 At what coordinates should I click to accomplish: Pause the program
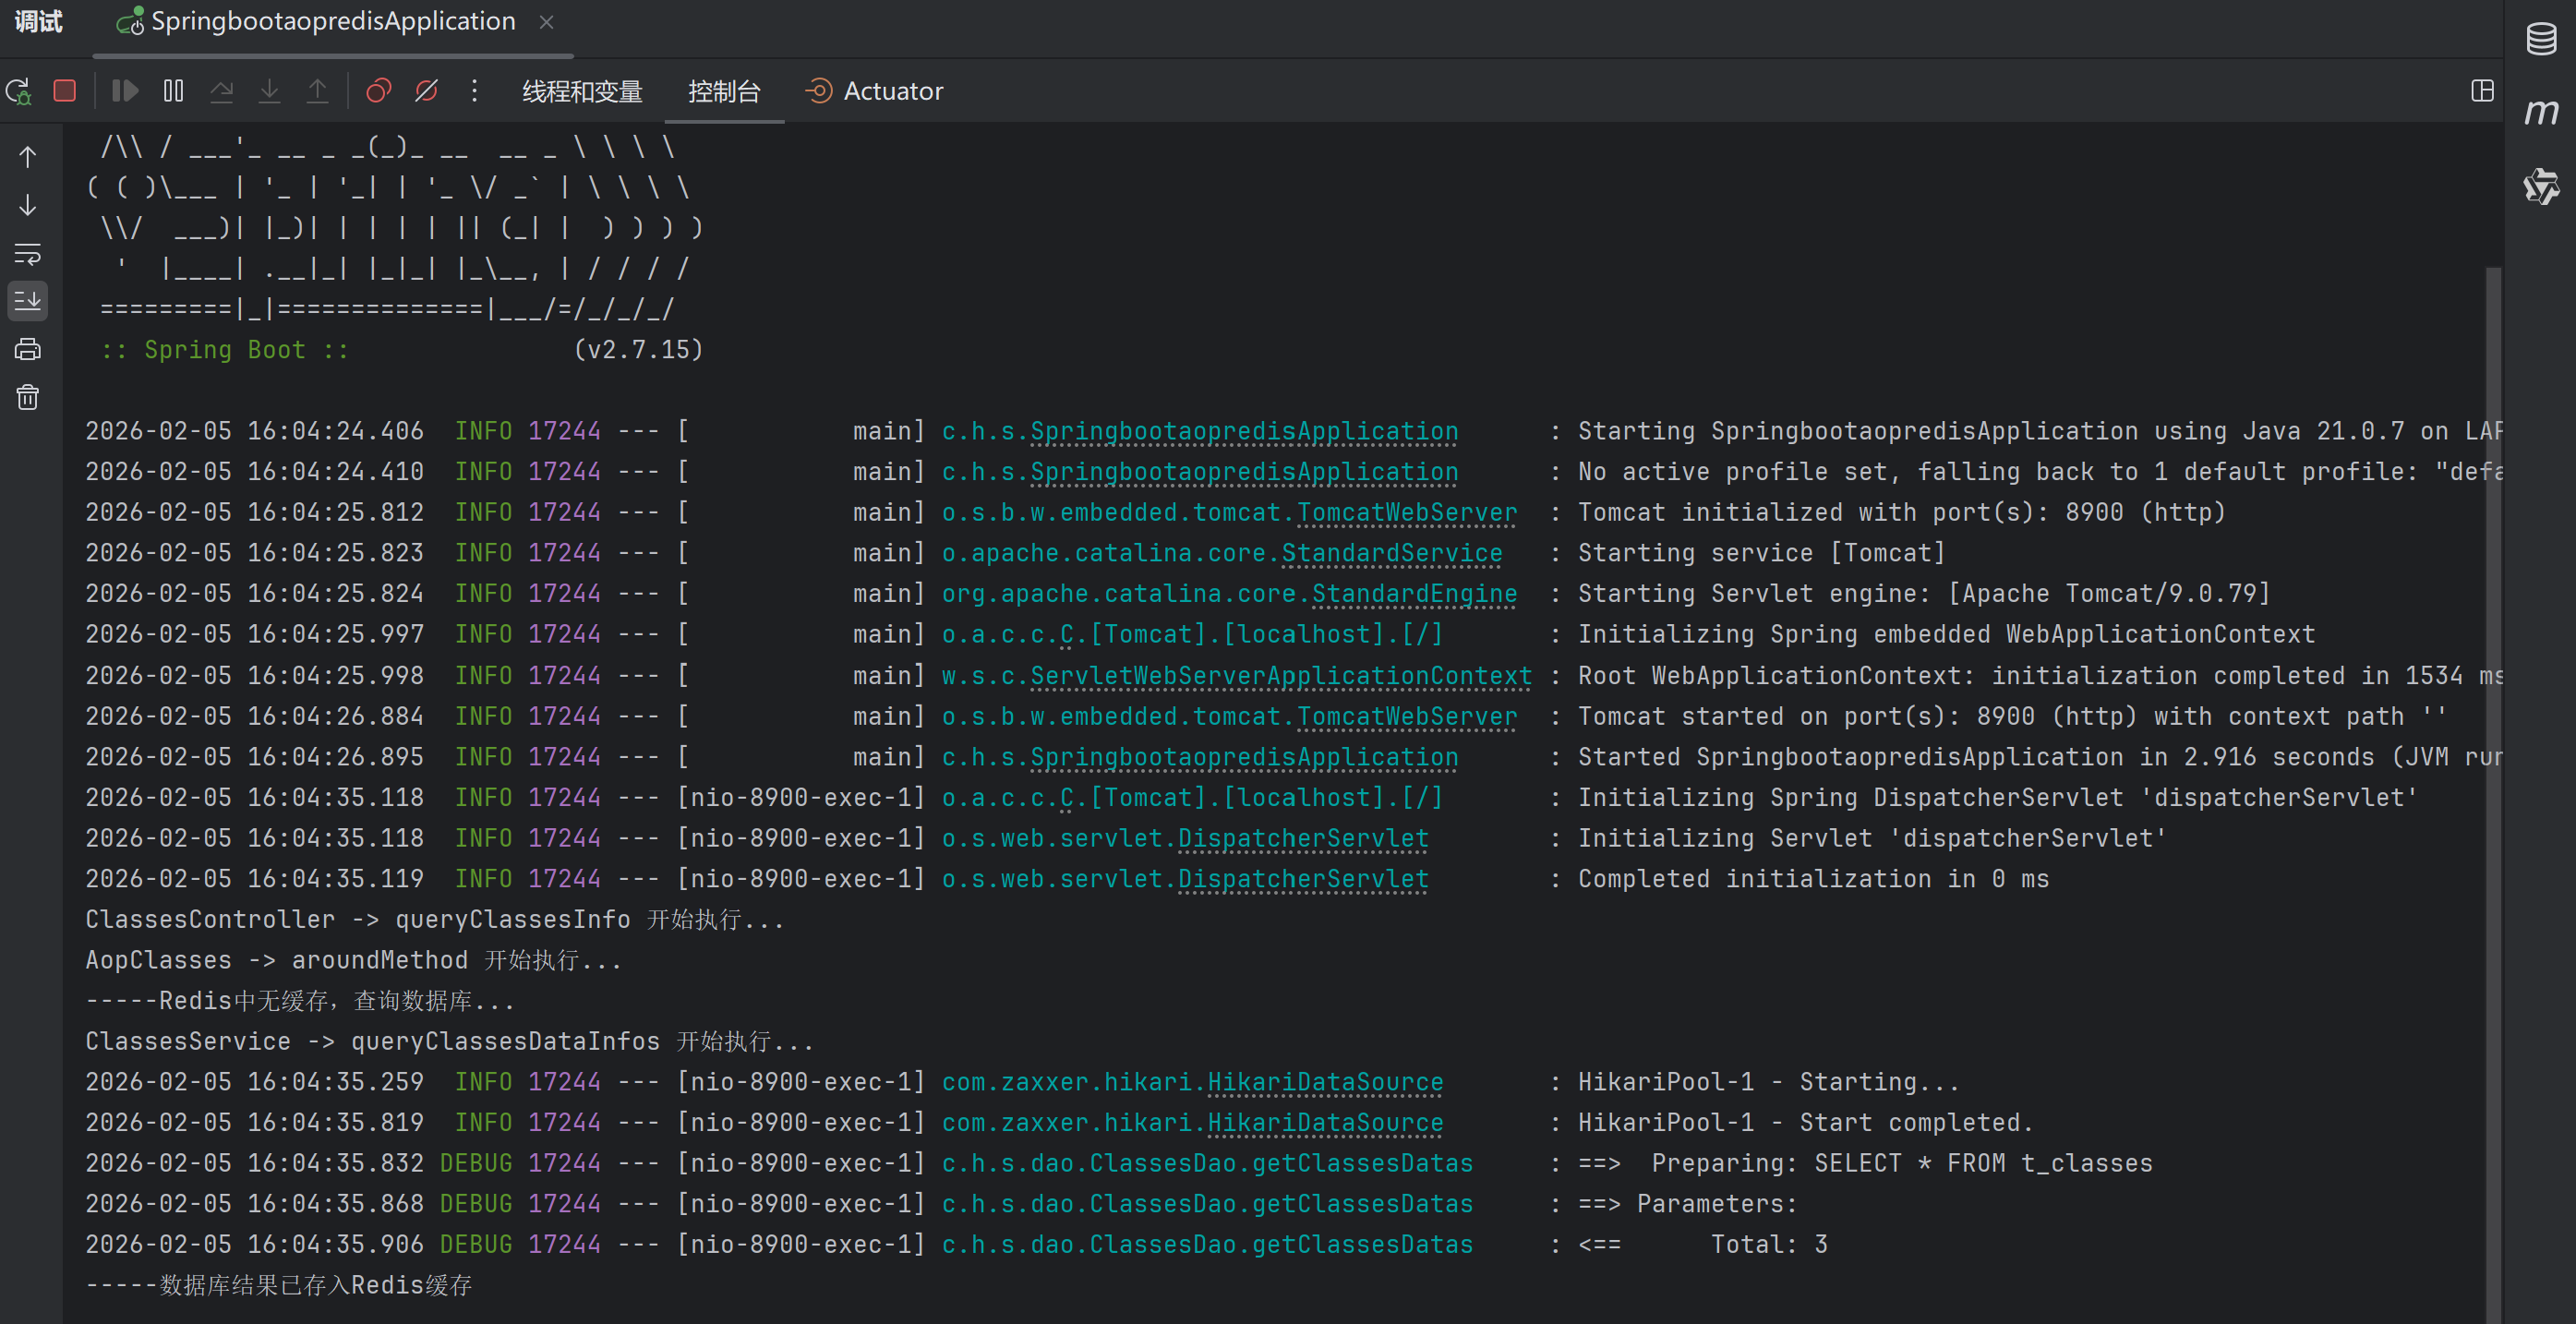[174, 91]
